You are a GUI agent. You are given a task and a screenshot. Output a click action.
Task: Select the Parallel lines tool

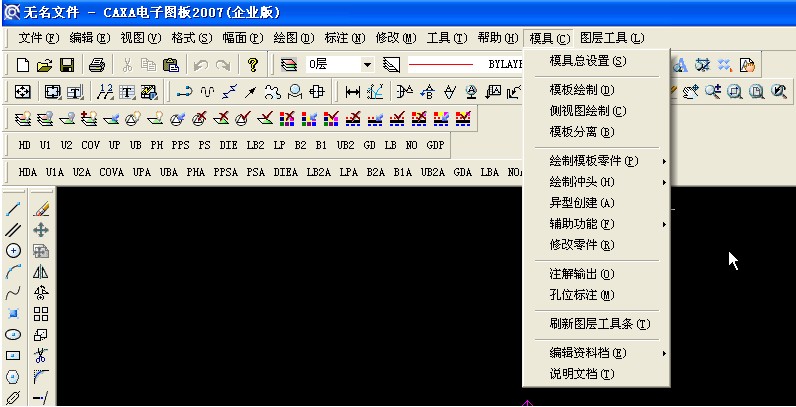coord(13,230)
